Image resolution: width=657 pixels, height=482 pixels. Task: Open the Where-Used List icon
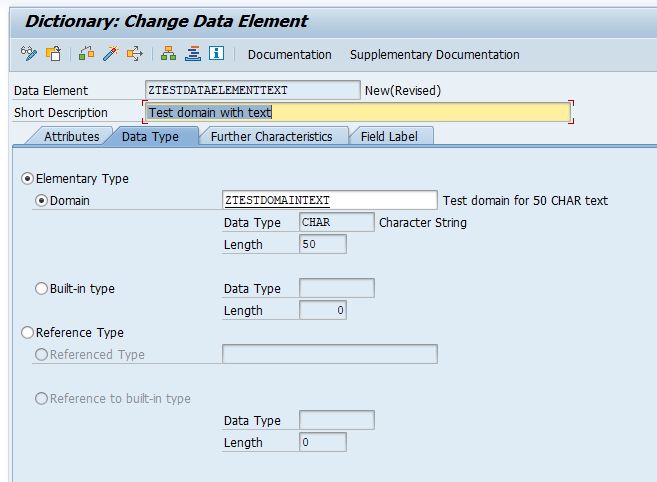(x=135, y=54)
